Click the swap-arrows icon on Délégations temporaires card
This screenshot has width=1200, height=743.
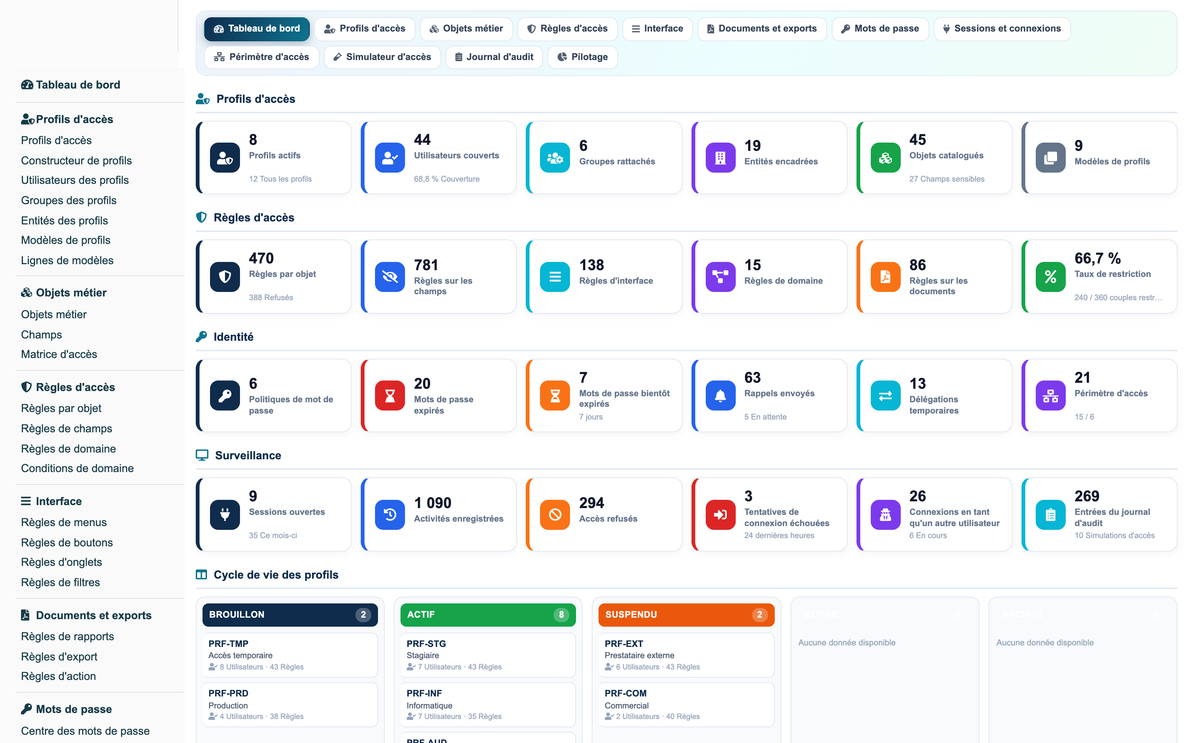pyautogui.click(x=885, y=396)
